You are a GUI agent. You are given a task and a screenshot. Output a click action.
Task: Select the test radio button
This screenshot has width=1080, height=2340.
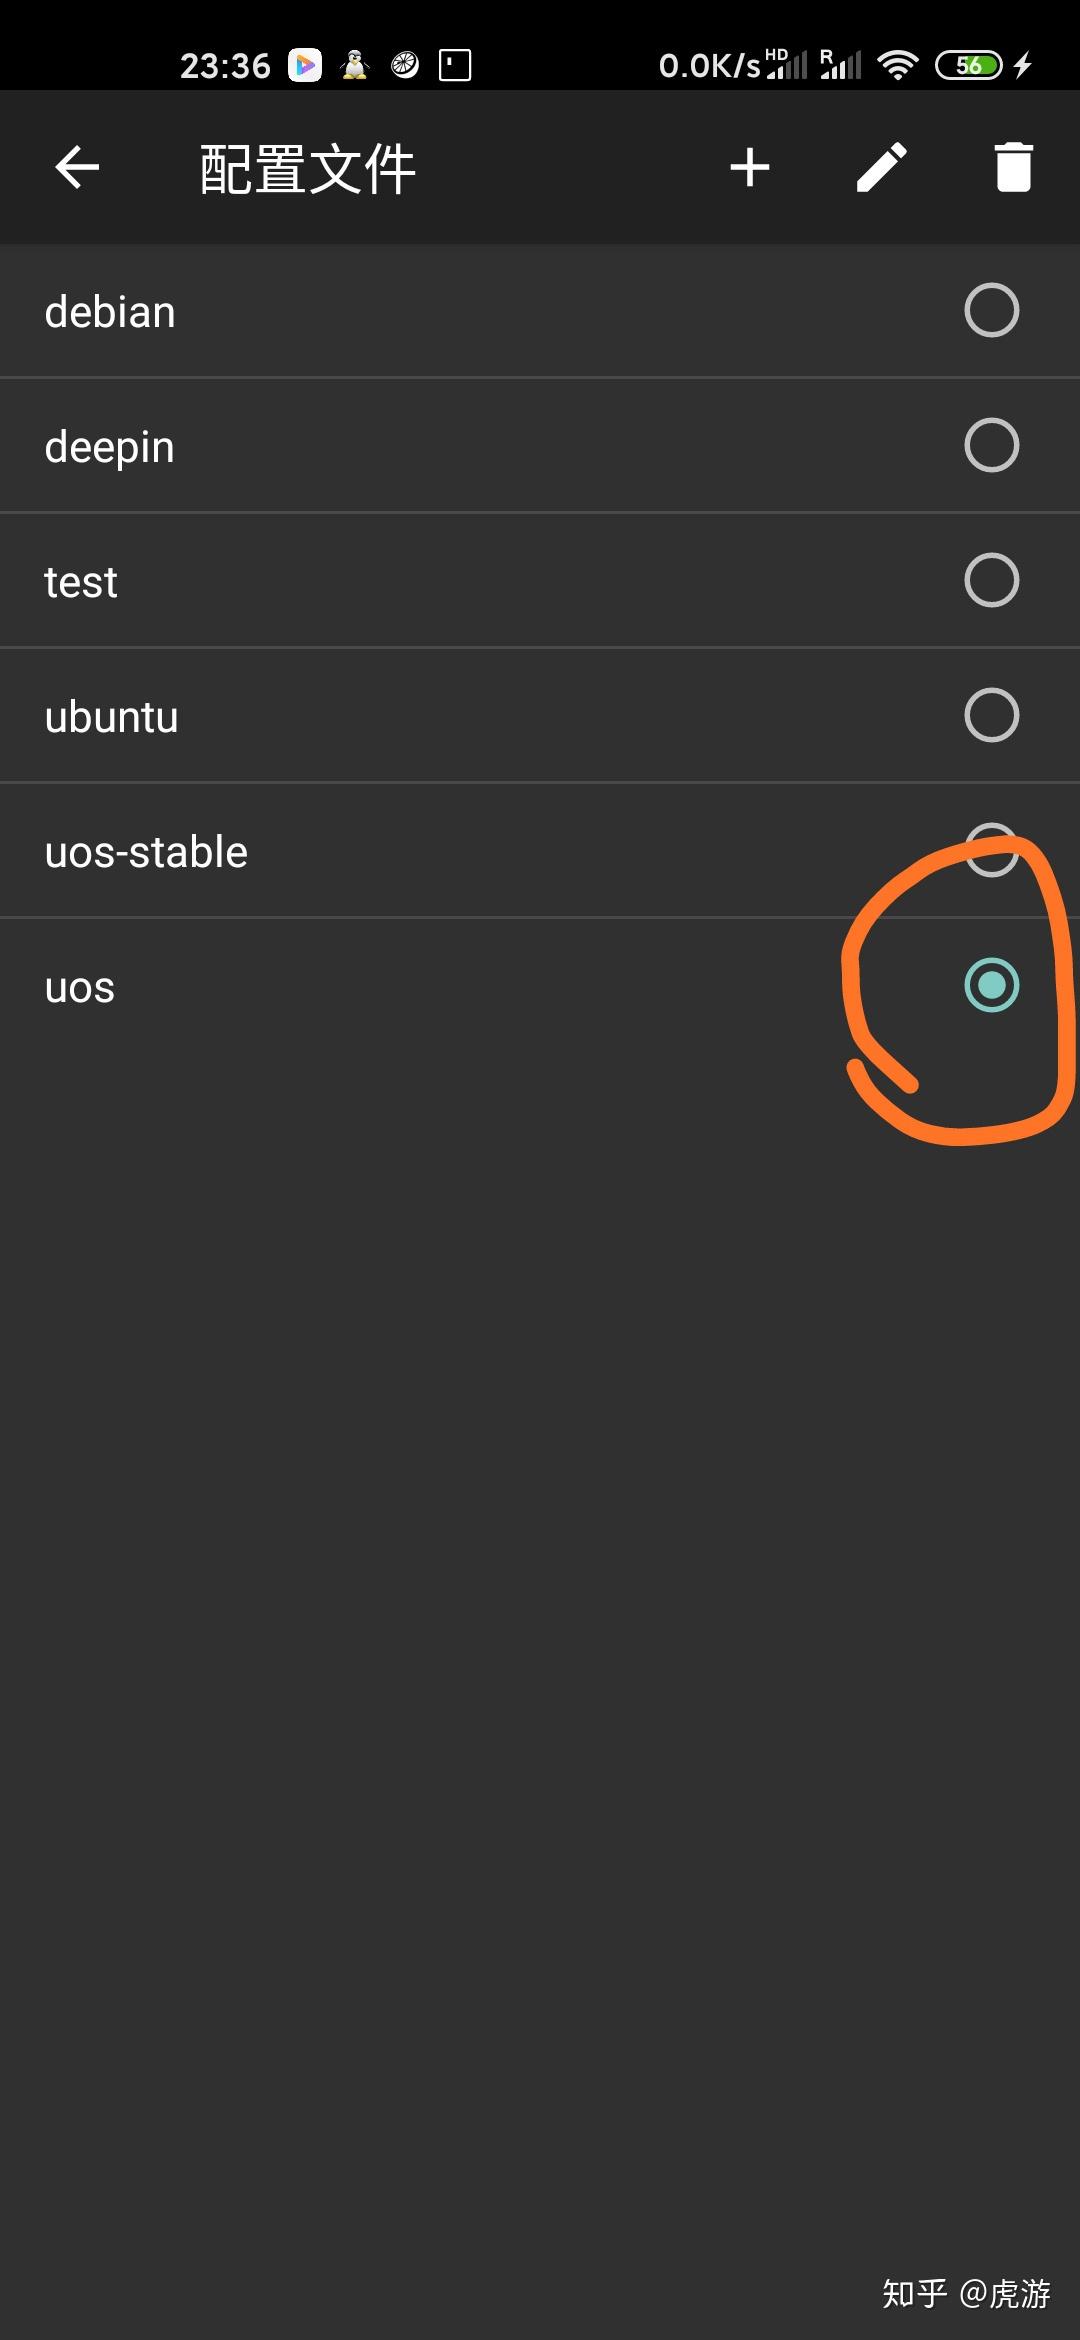tap(991, 580)
